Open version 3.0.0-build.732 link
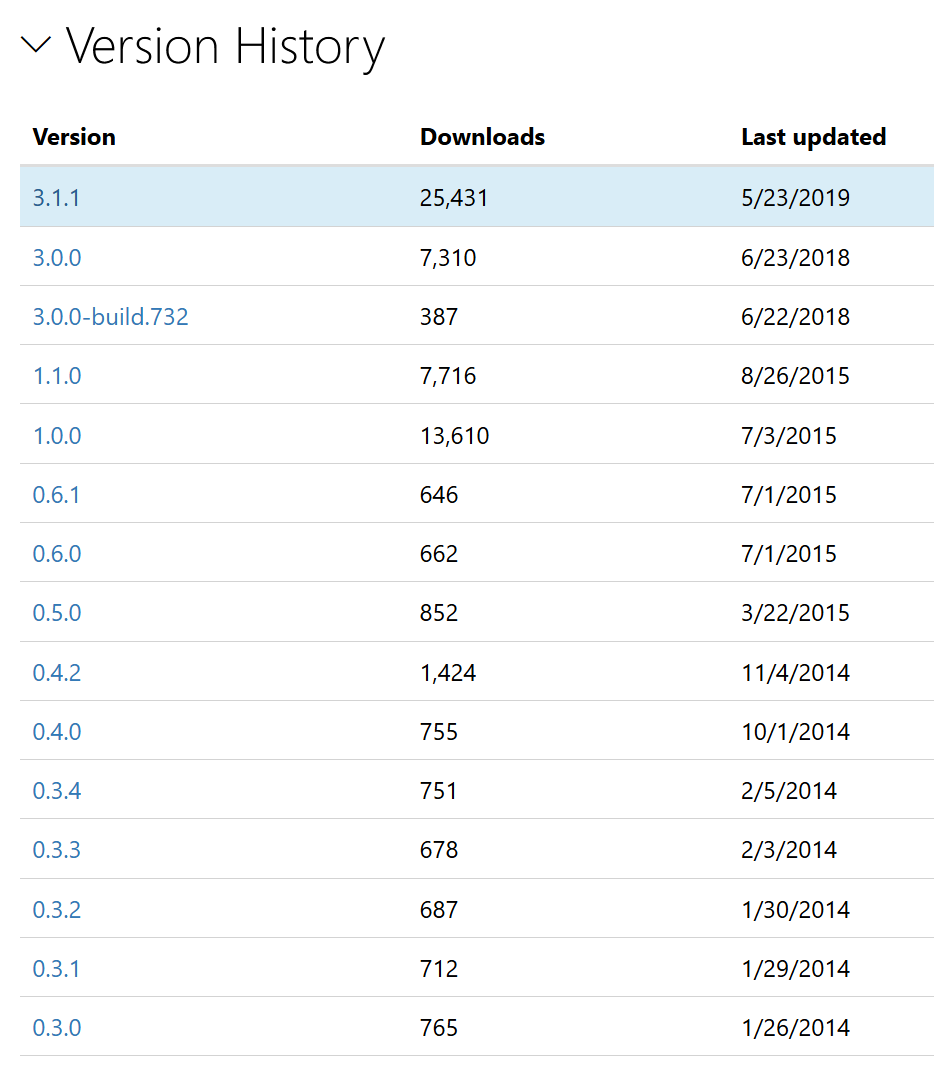This screenshot has height=1087, width=934. (x=110, y=317)
